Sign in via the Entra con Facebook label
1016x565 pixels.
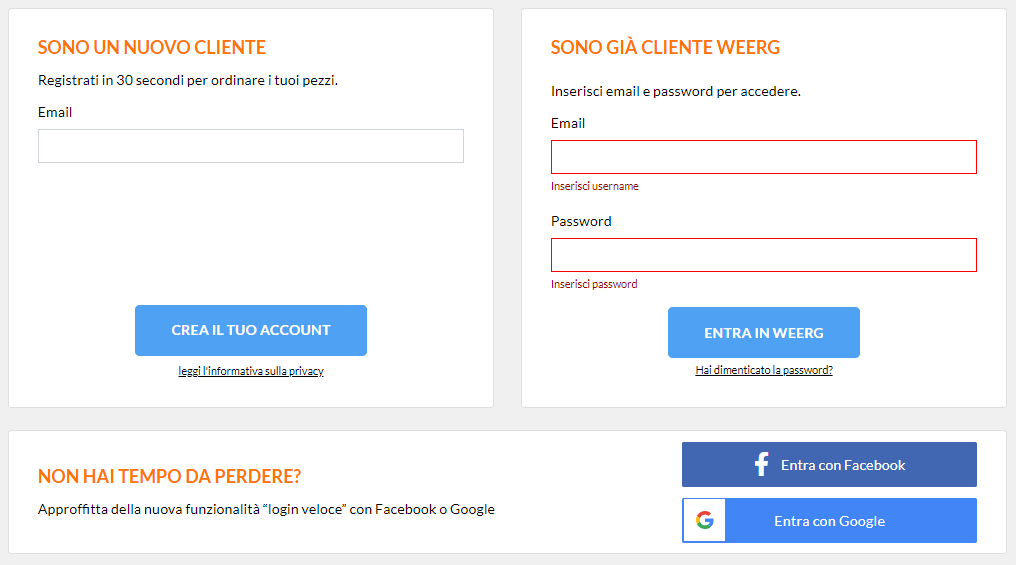(x=843, y=465)
